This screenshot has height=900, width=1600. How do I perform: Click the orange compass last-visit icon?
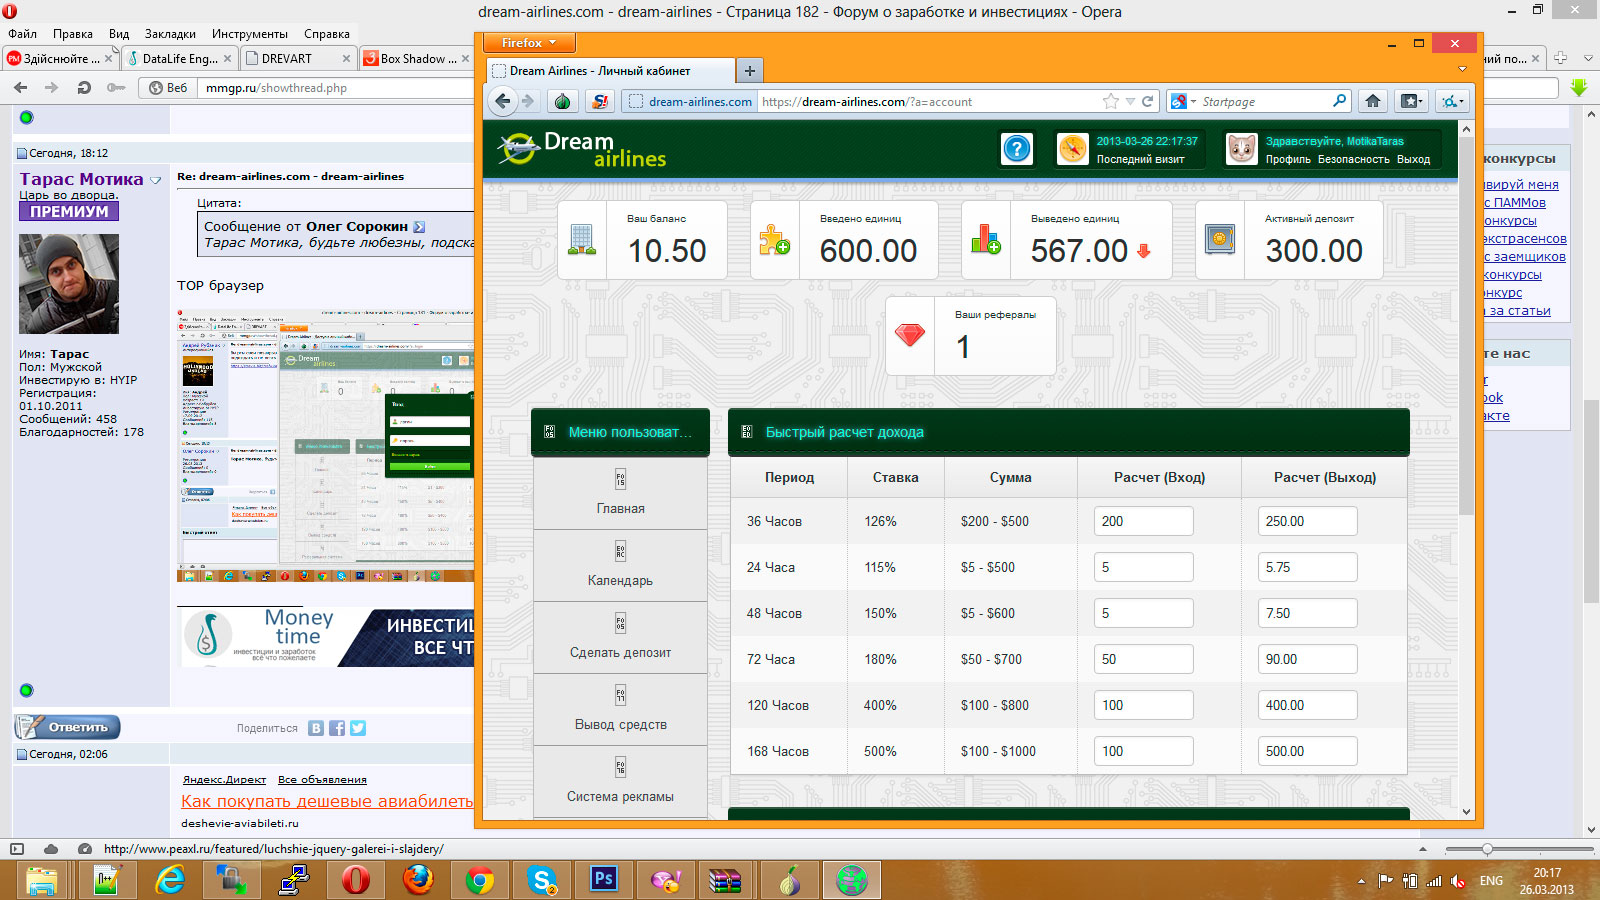(1072, 149)
